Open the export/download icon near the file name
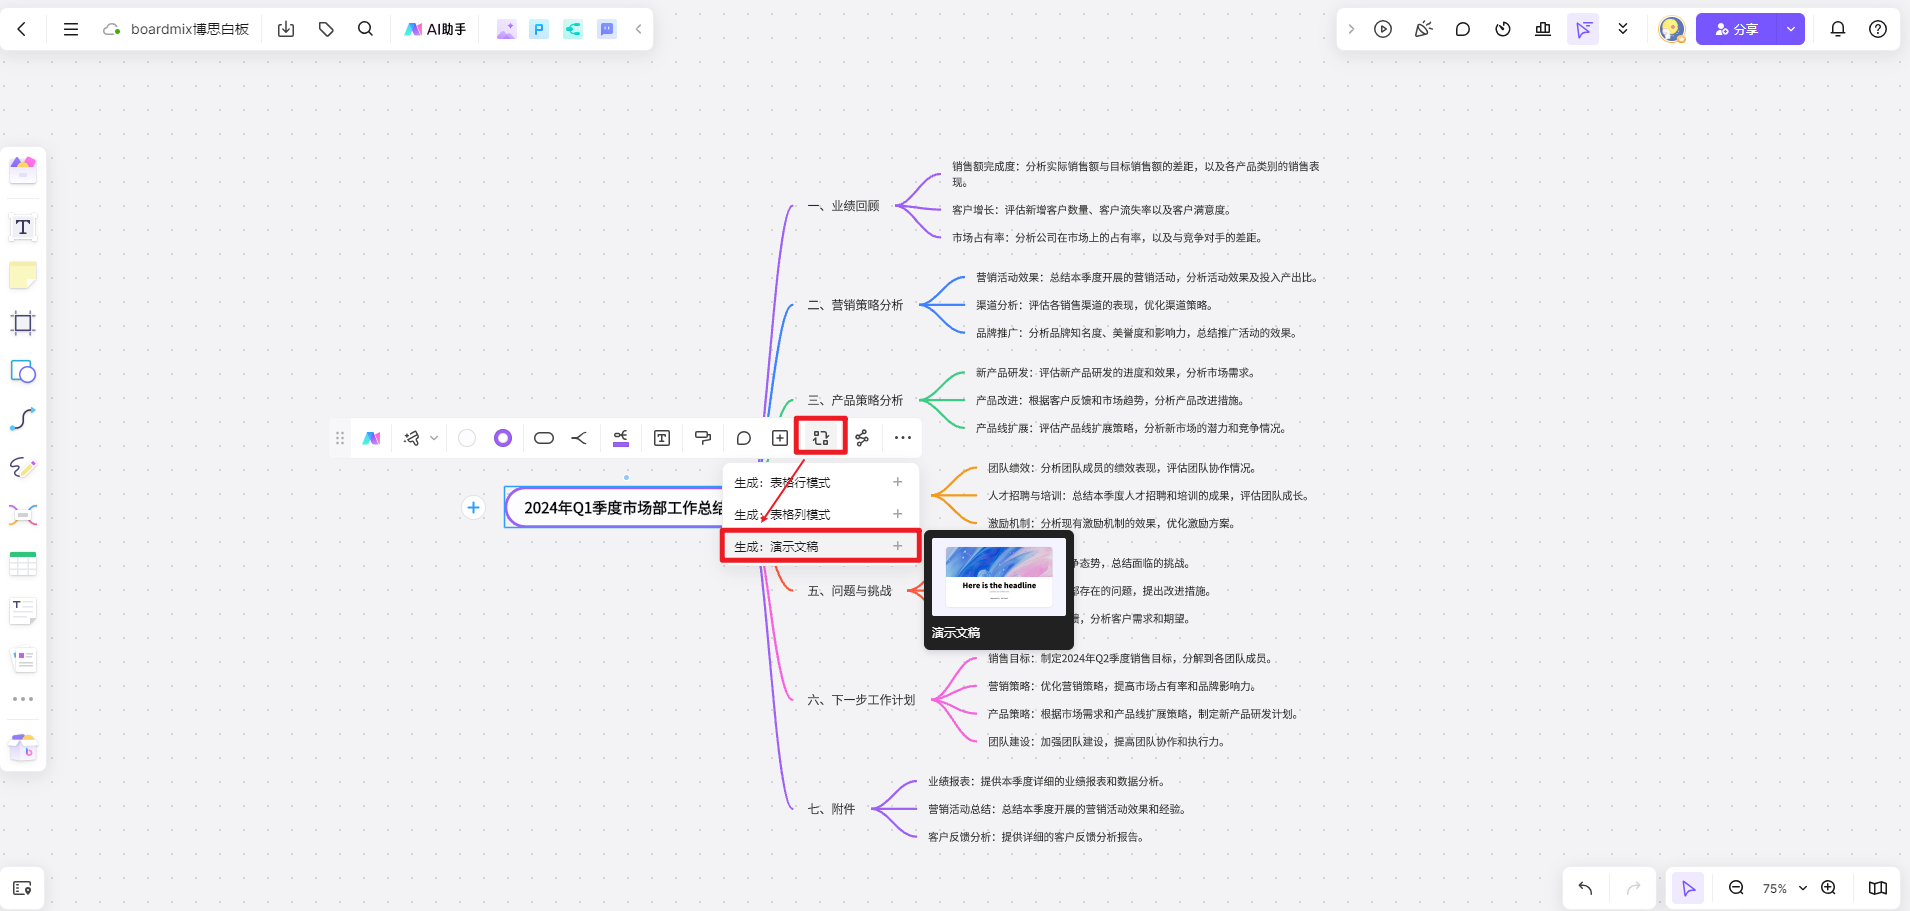The height and width of the screenshot is (911, 1910). tap(286, 29)
